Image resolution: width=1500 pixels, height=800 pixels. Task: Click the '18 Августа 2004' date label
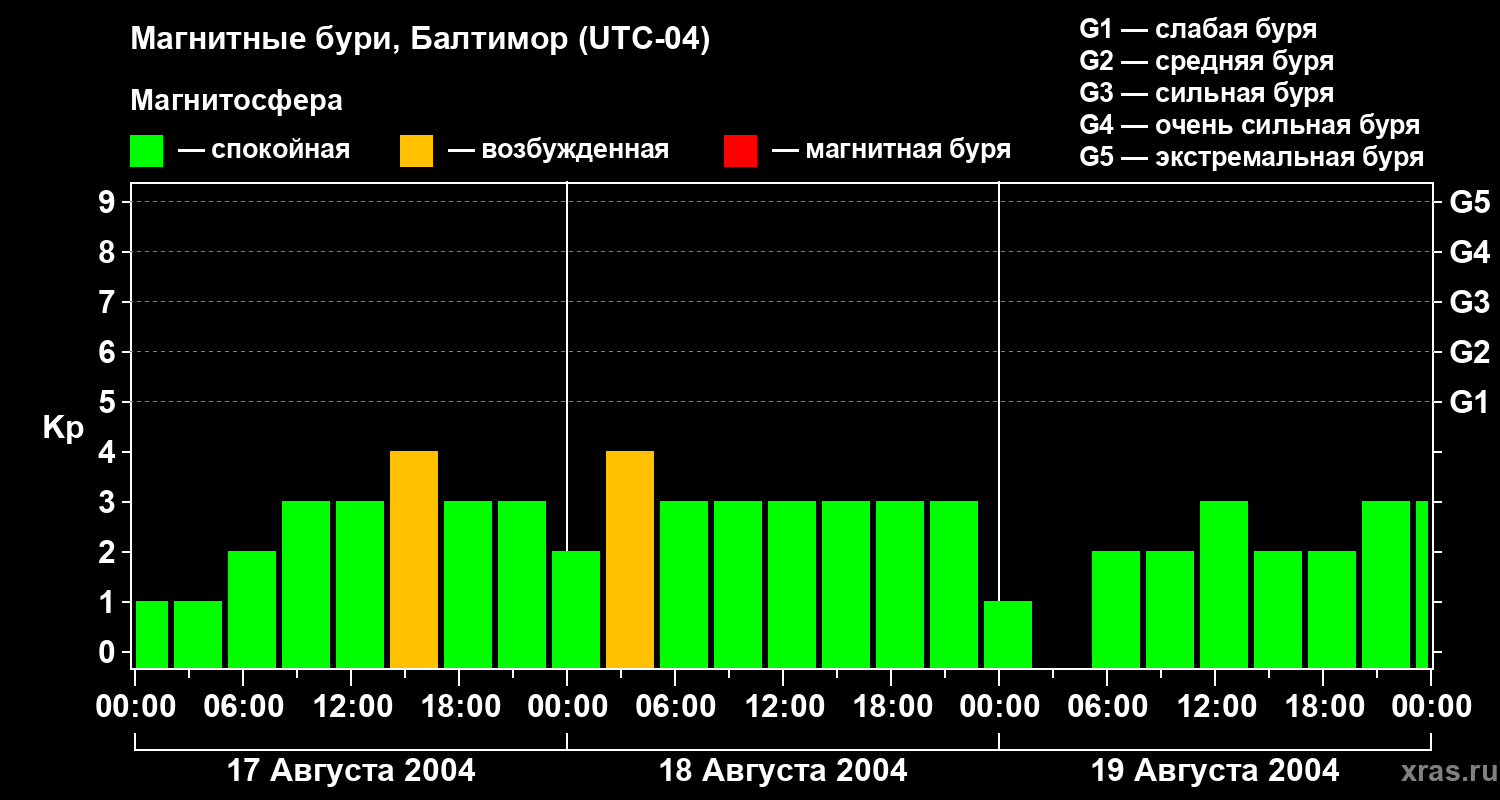tap(783, 771)
